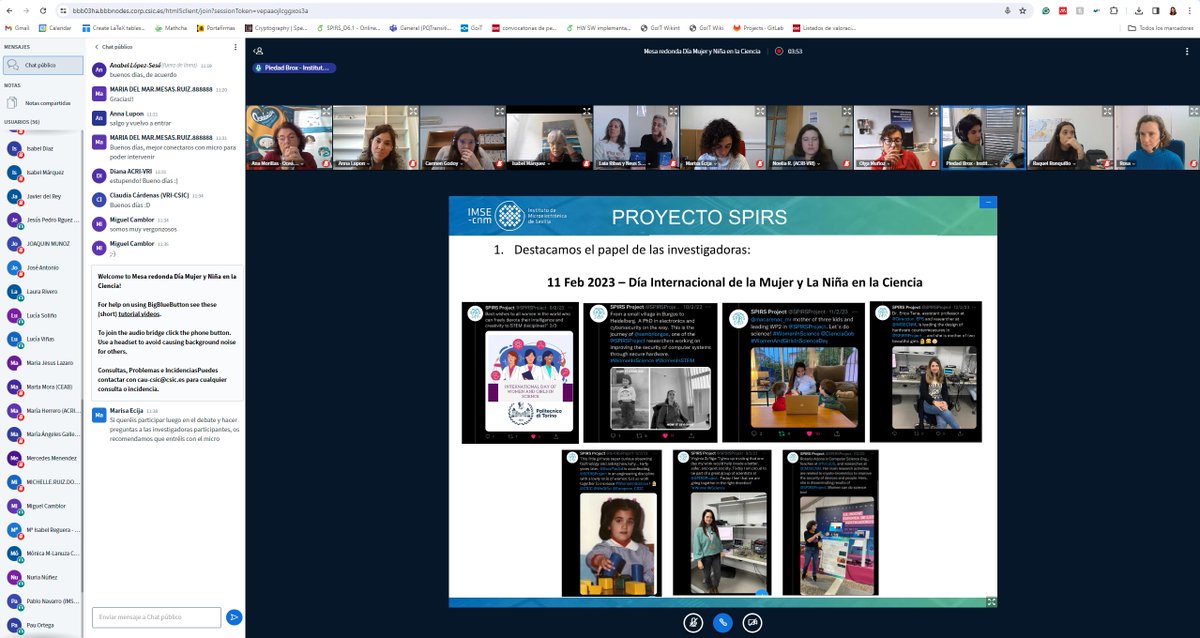The height and width of the screenshot is (638, 1200).
Task: Open the browser extensions puzzle icon
Action: click(1114, 10)
